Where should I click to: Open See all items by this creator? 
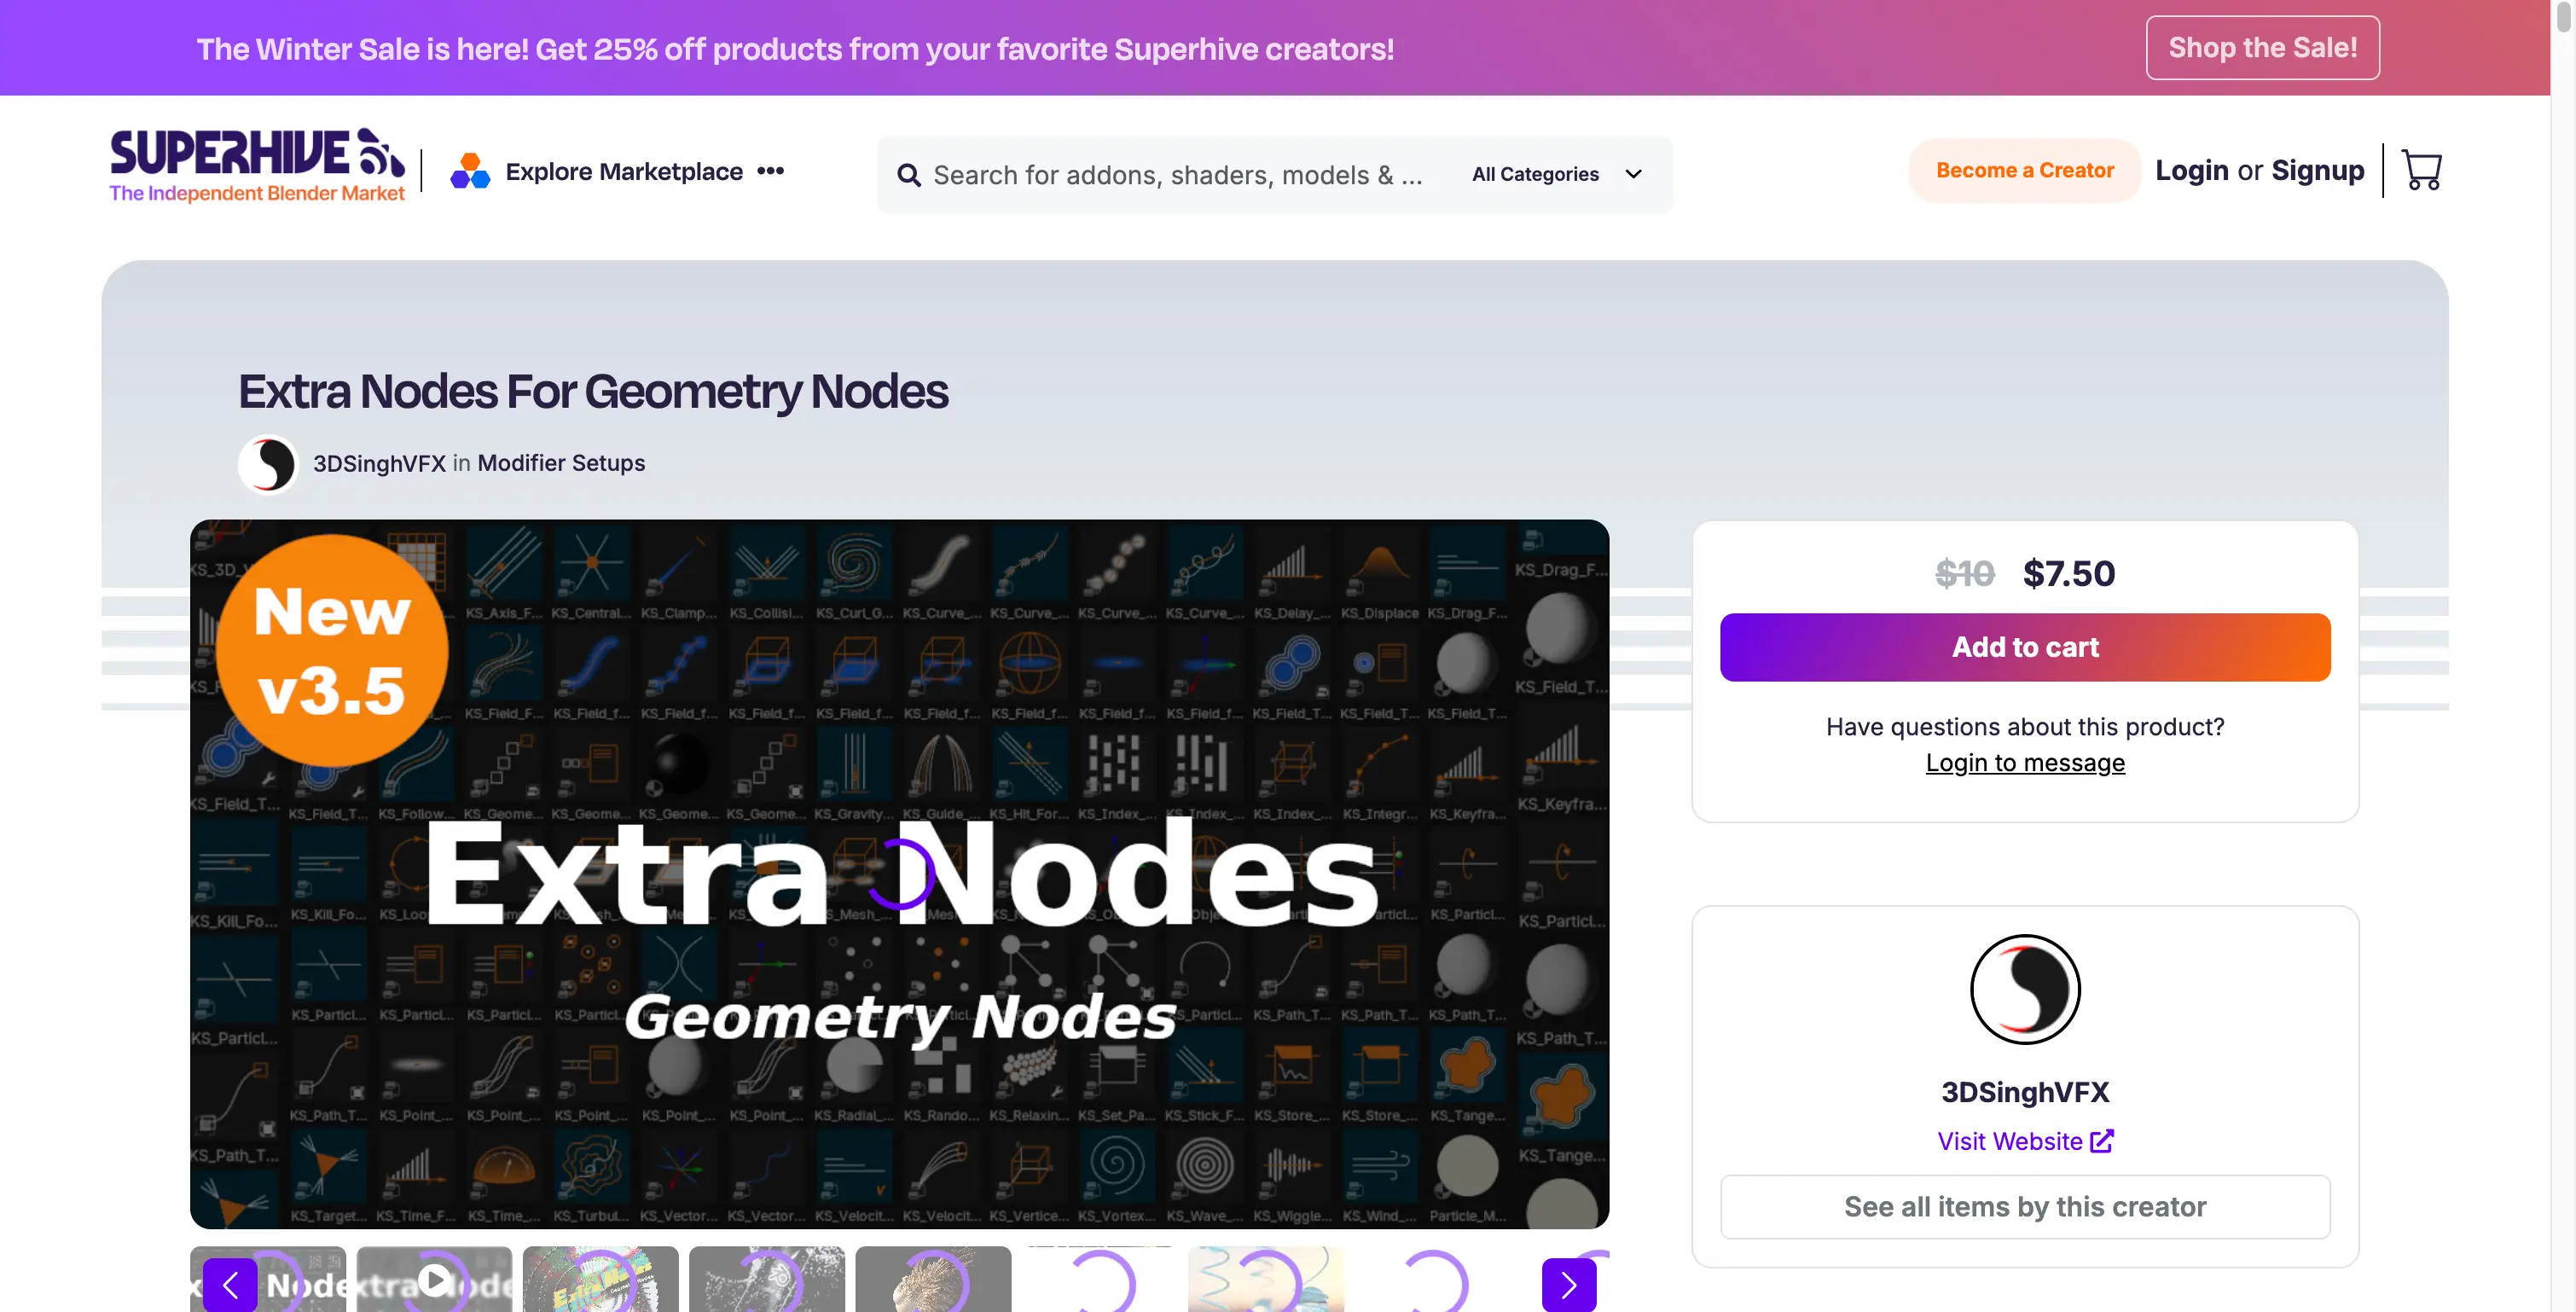pyautogui.click(x=2025, y=1206)
